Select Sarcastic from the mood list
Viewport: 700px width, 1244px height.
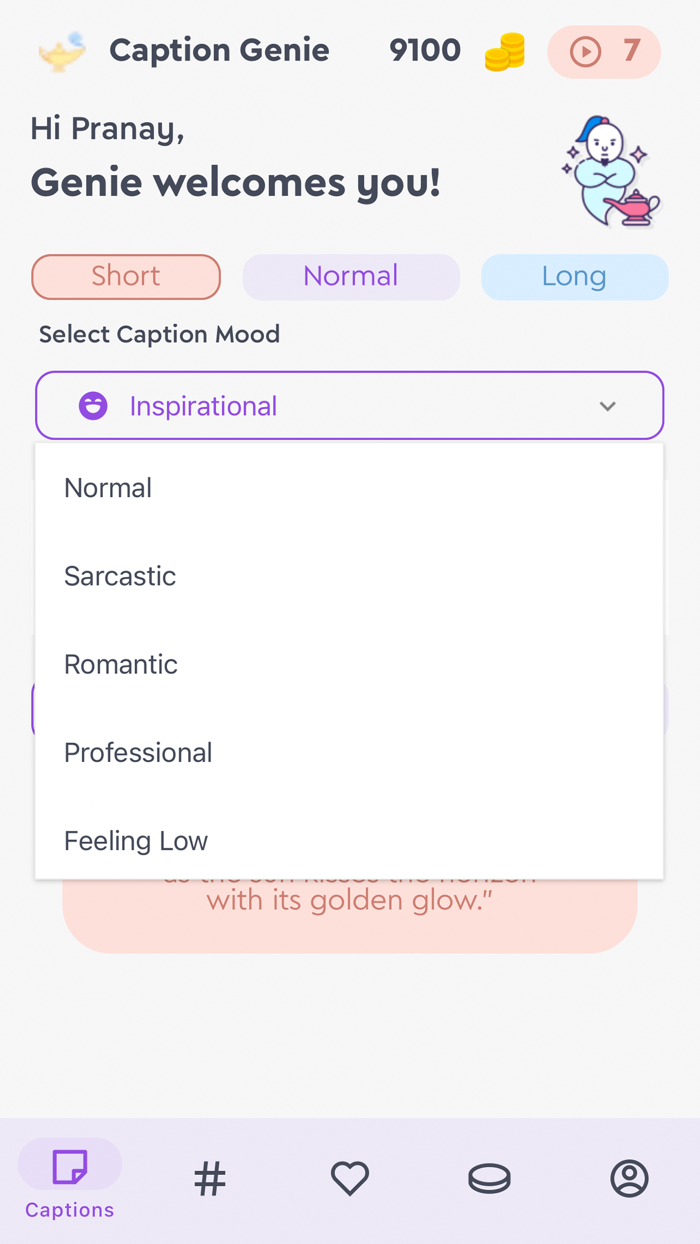click(120, 576)
